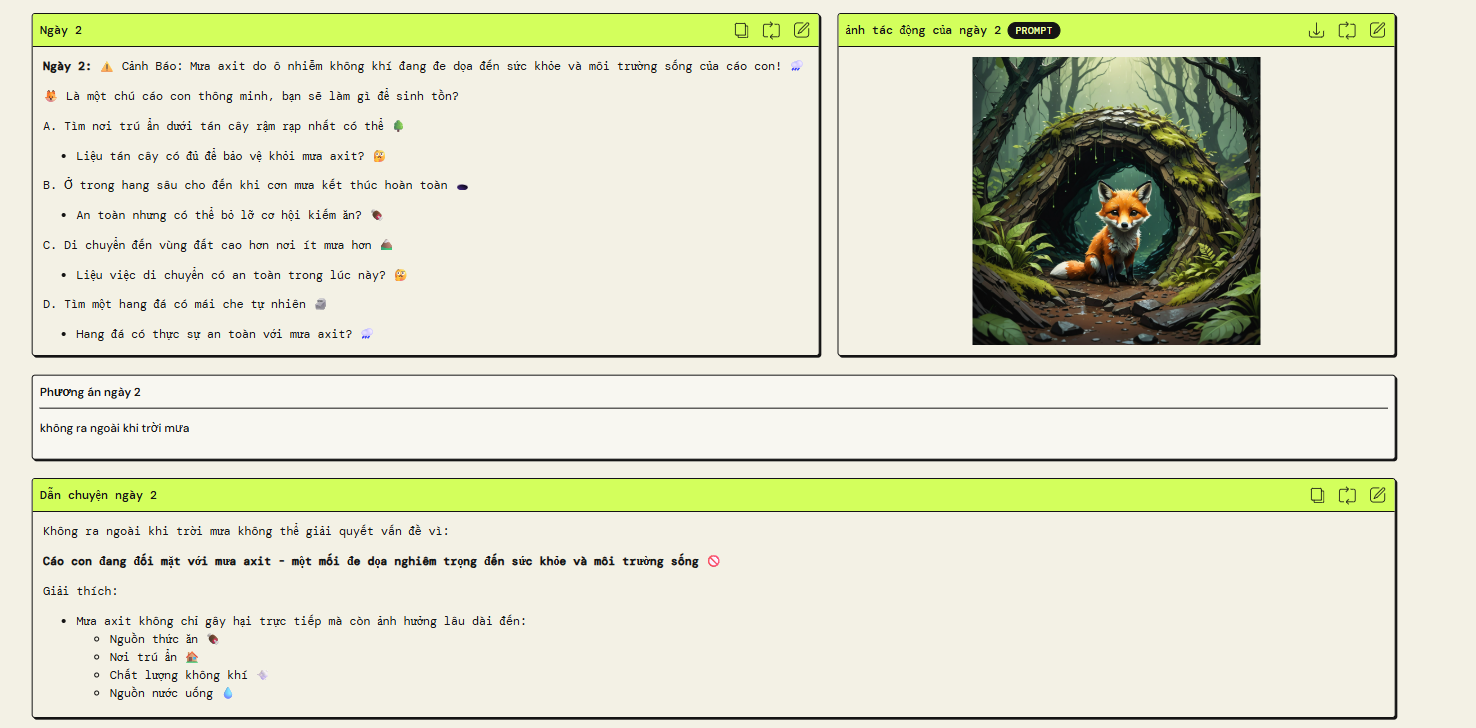
Task: Edit the Dẫn chuyện ngày 2 panel
Action: (x=1378, y=494)
